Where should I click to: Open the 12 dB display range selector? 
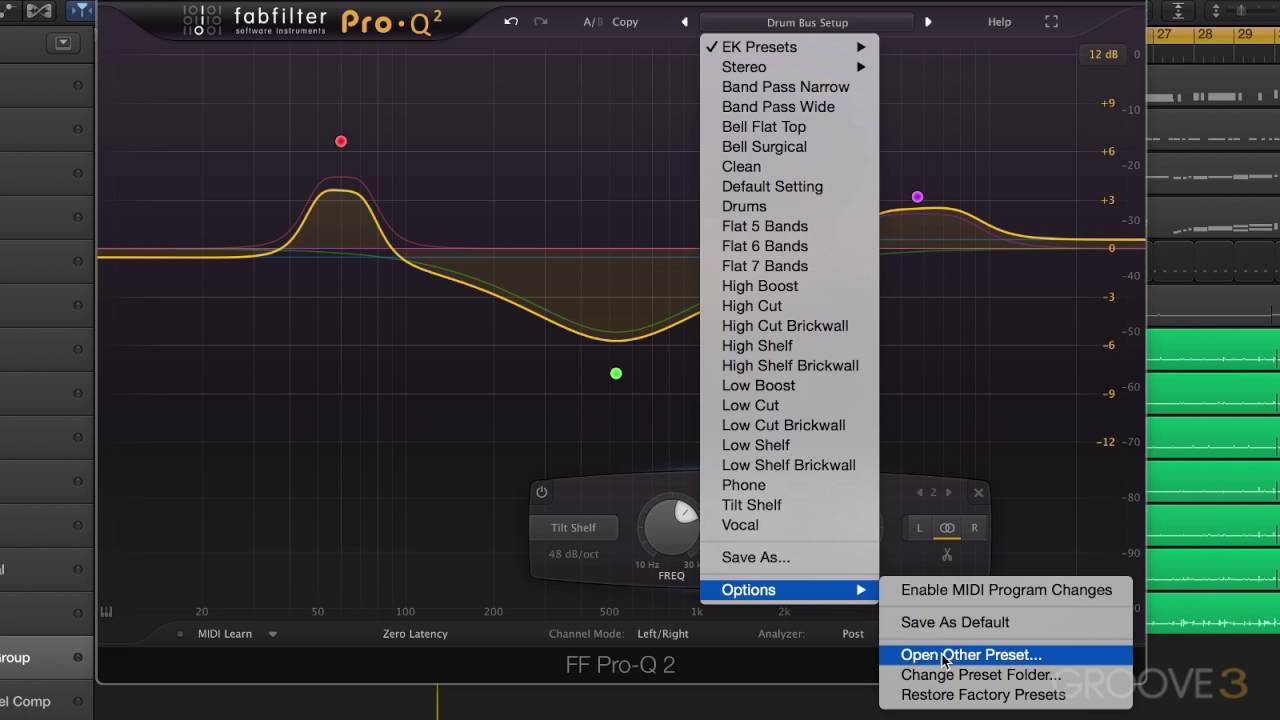(x=1103, y=54)
